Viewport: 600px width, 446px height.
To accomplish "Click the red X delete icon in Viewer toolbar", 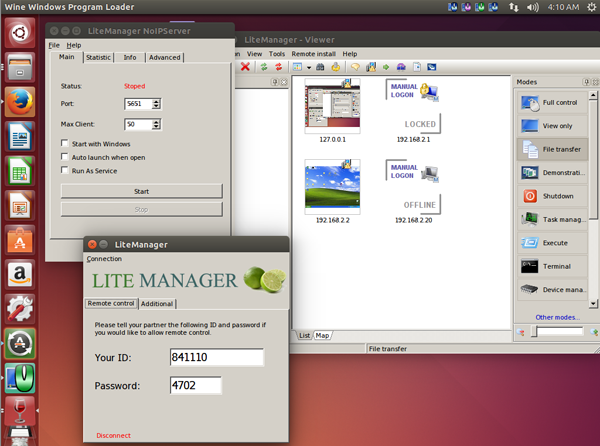I will (x=245, y=67).
